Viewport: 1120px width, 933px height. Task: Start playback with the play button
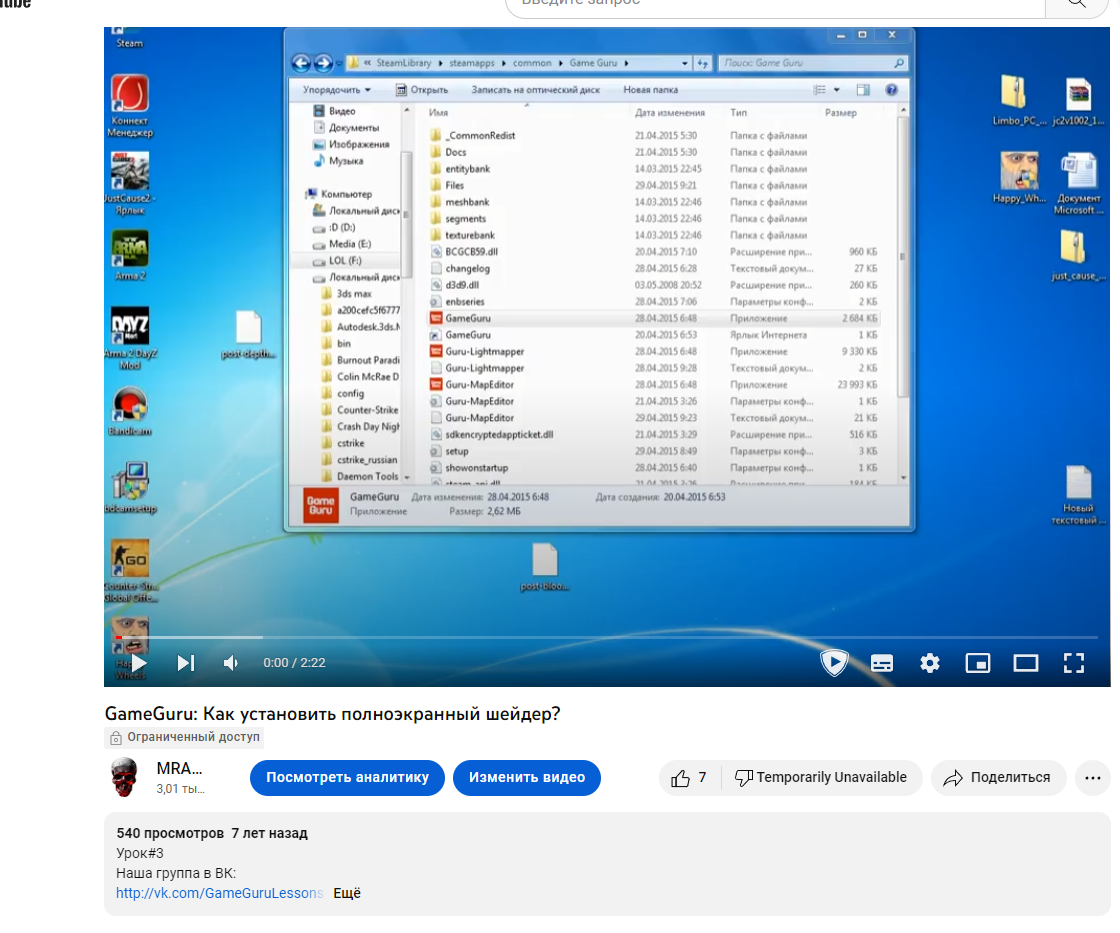tap(139, 663)
